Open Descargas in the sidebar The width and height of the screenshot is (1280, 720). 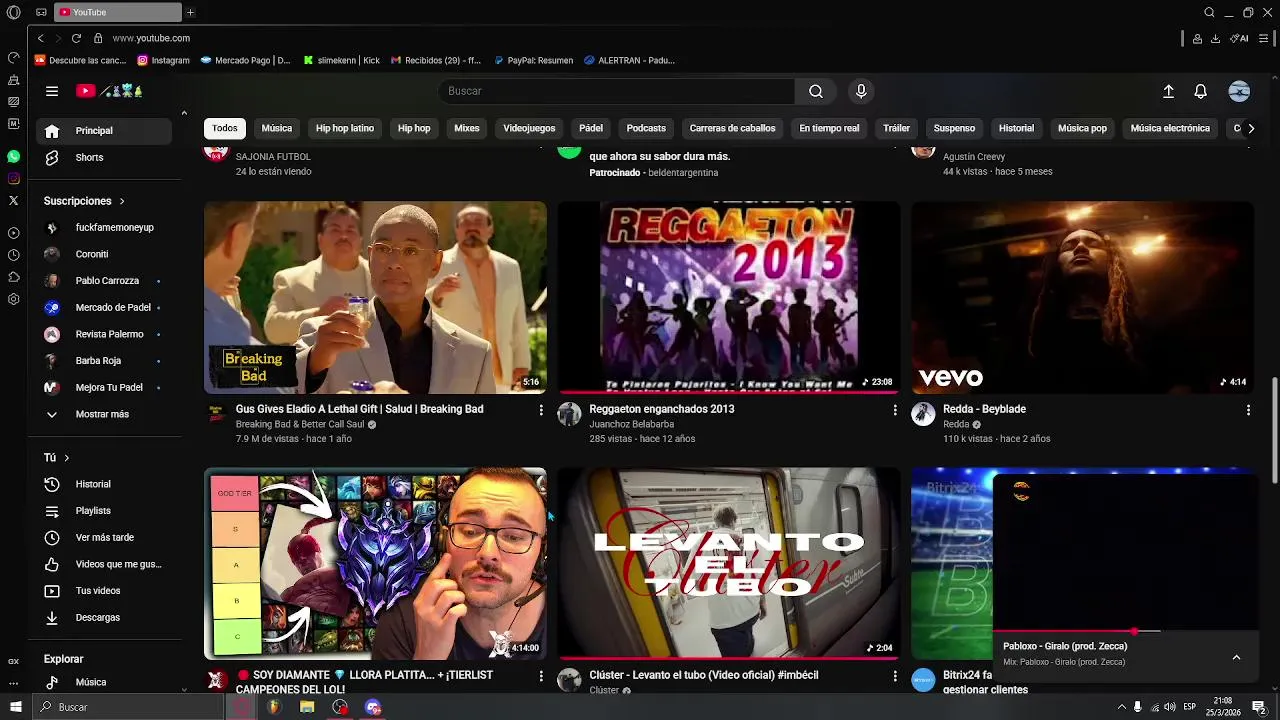[x=104, y=618]
